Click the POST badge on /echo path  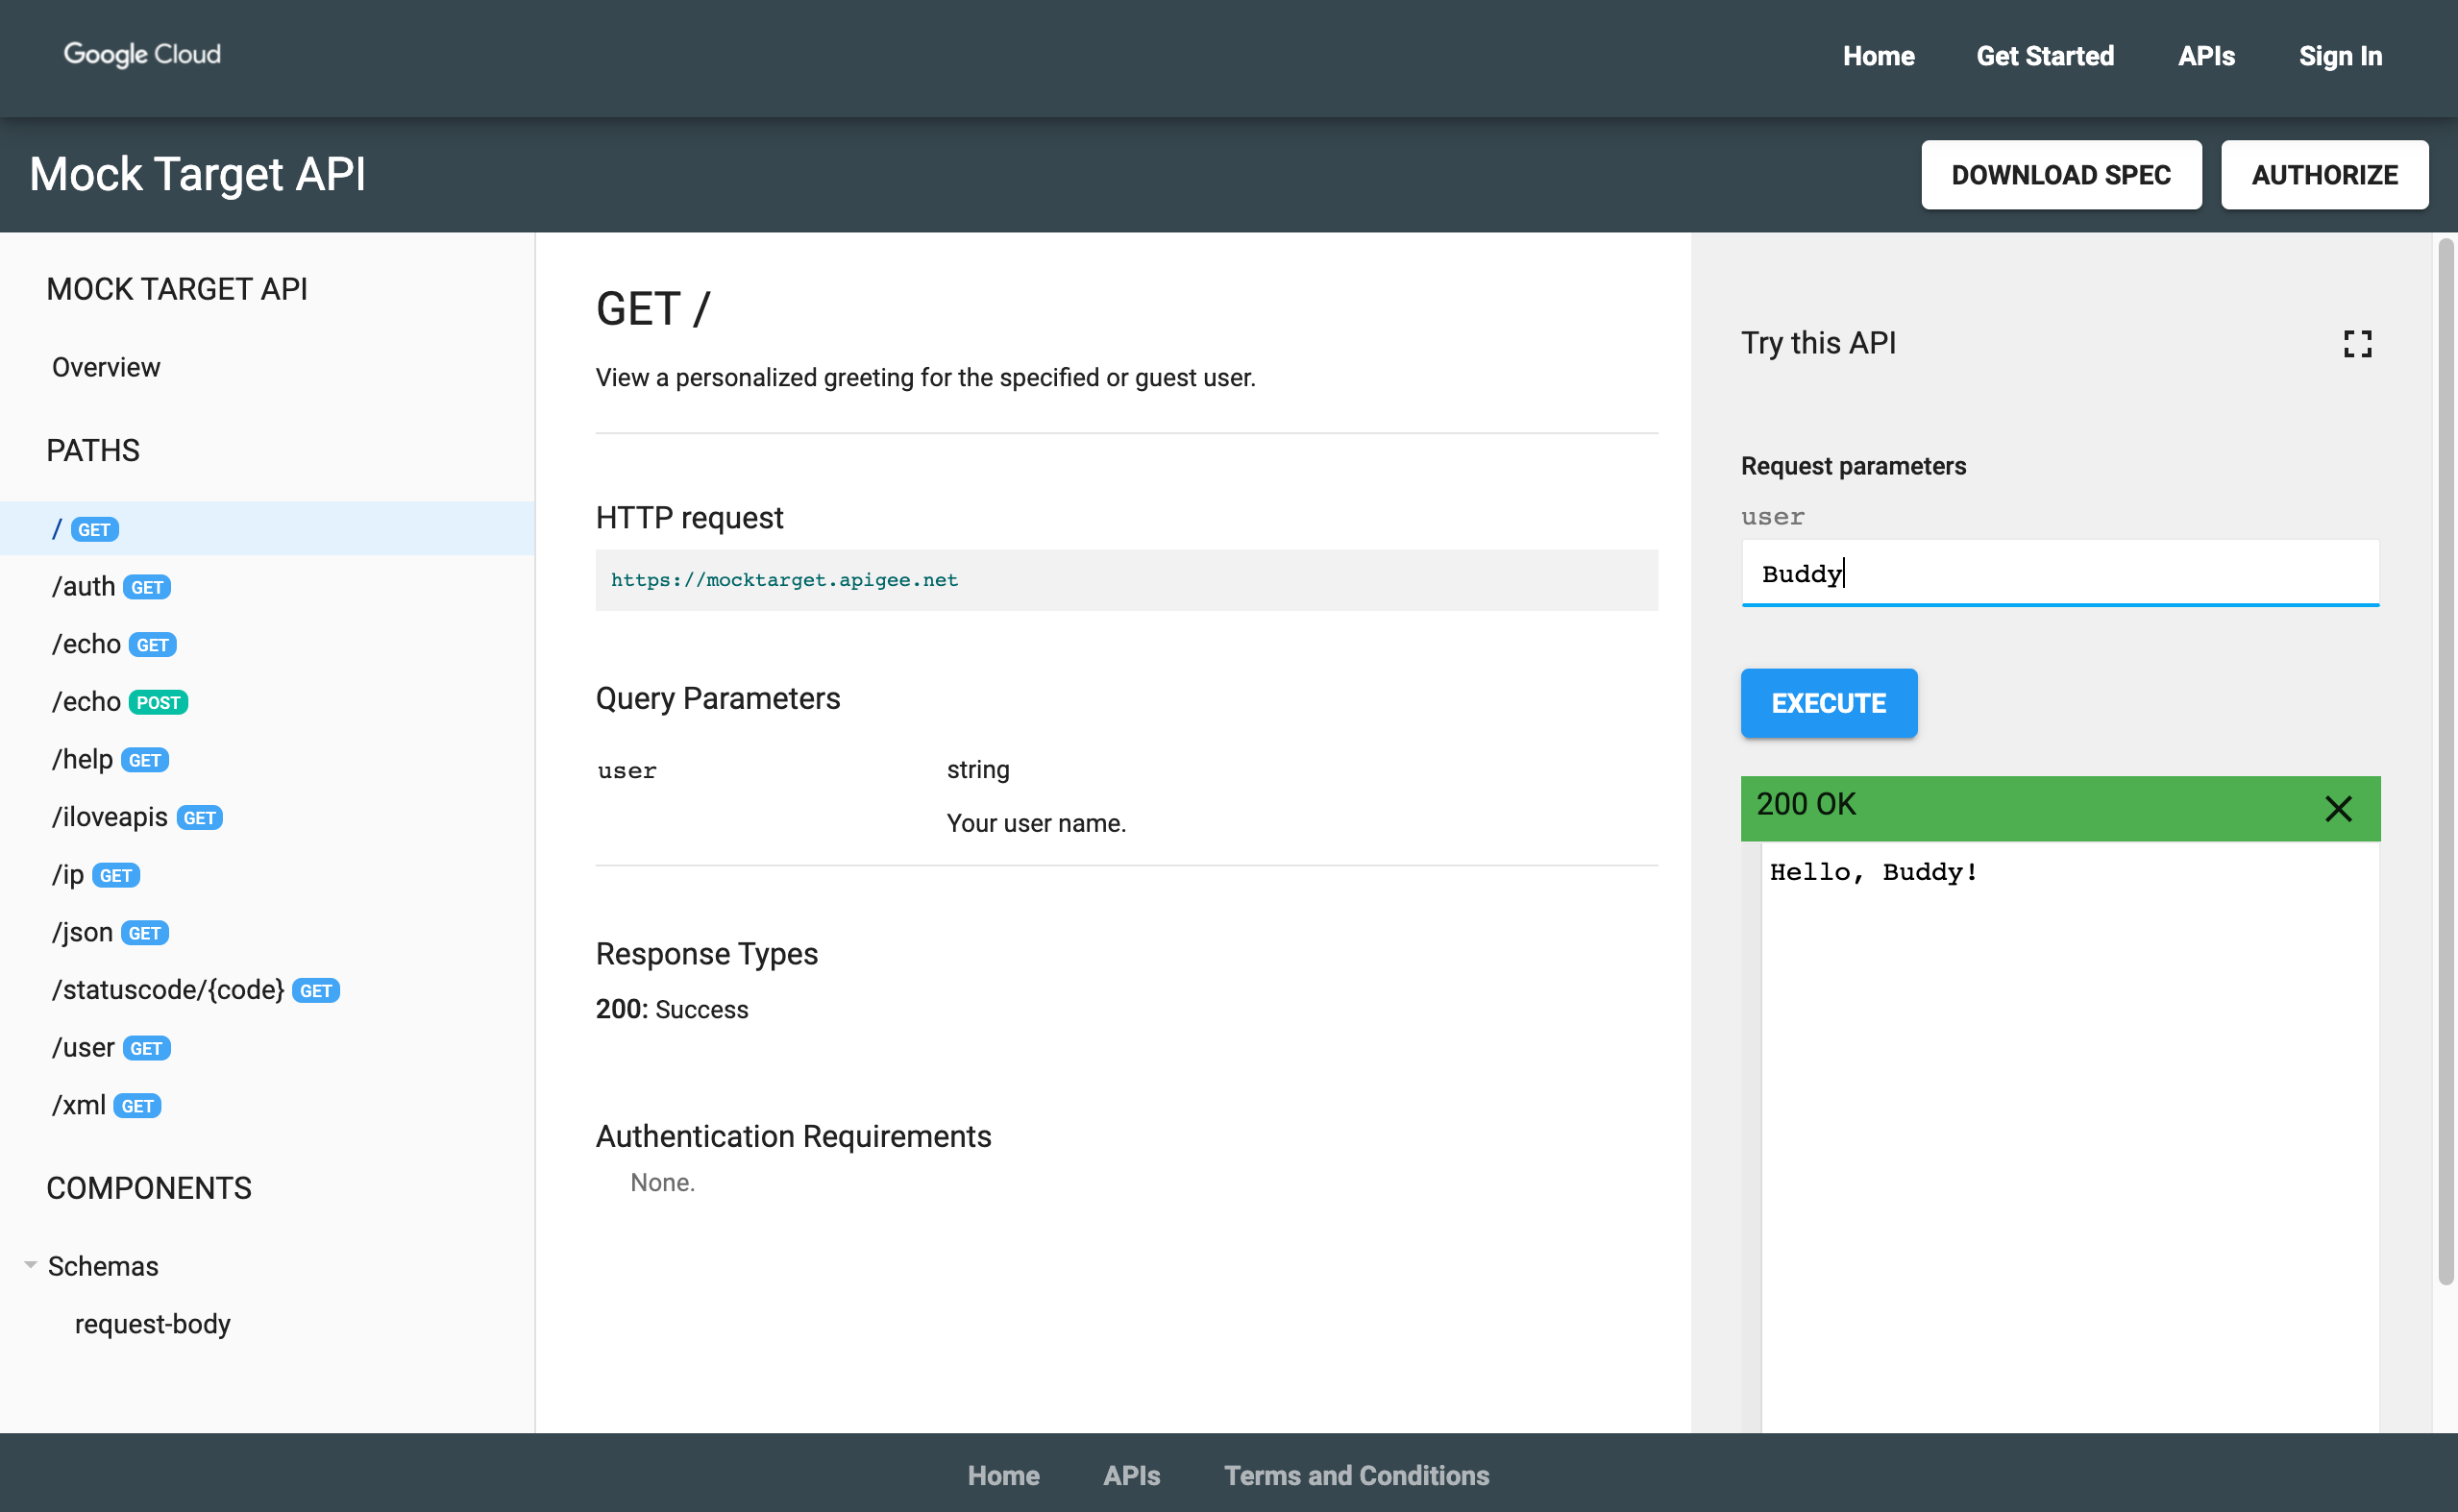point(158,700)
